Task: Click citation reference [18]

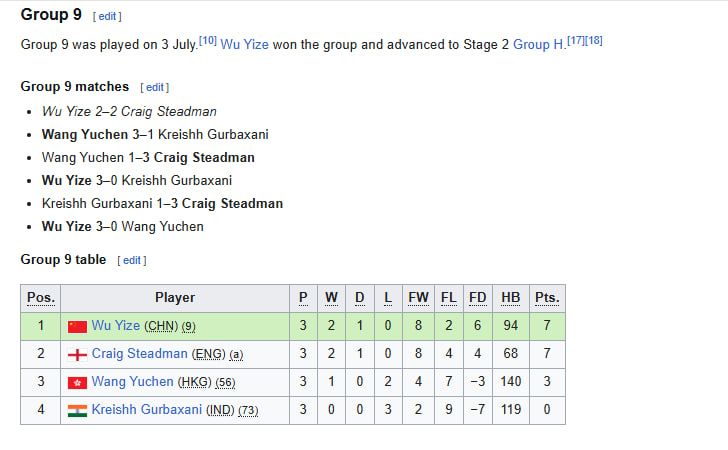Action: pyautogui.click(x=594, y=41)
